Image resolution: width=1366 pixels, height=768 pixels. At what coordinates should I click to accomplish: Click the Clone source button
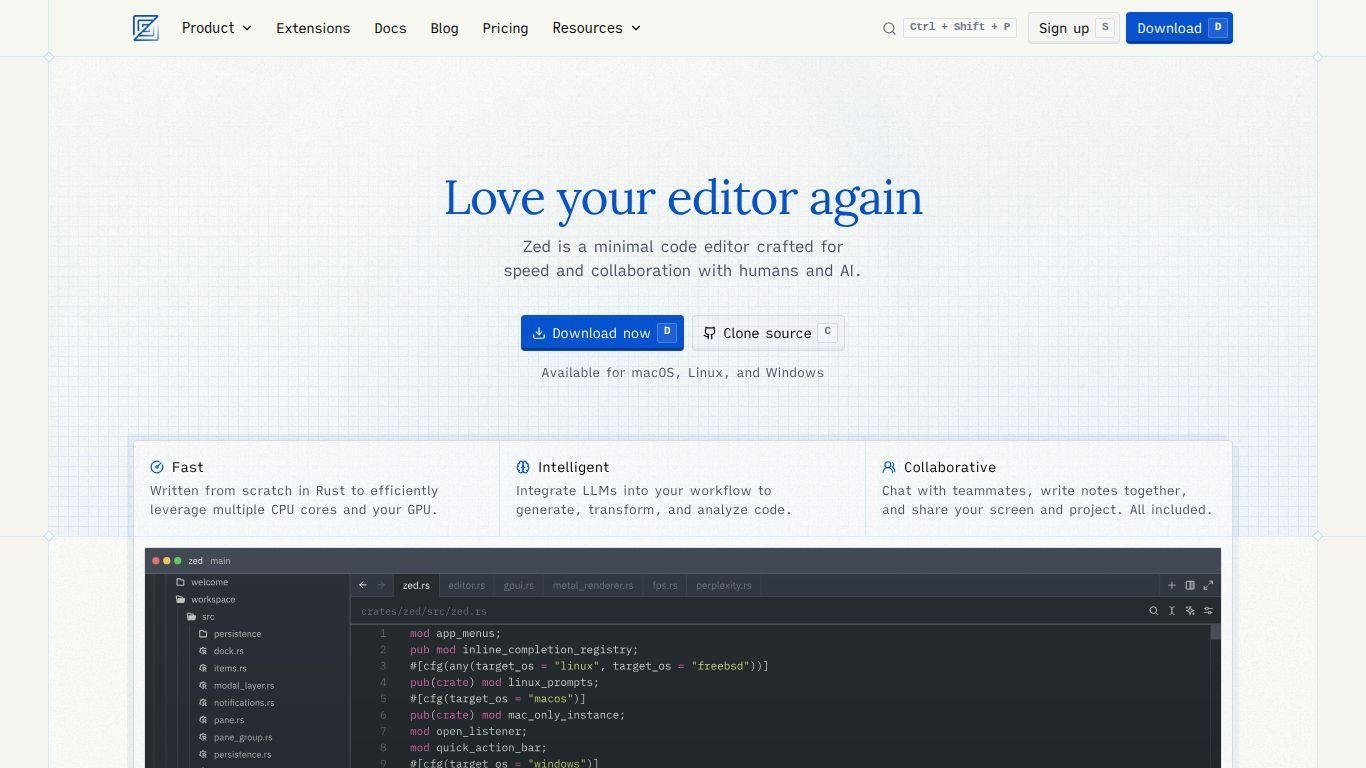tap(768, 333)
